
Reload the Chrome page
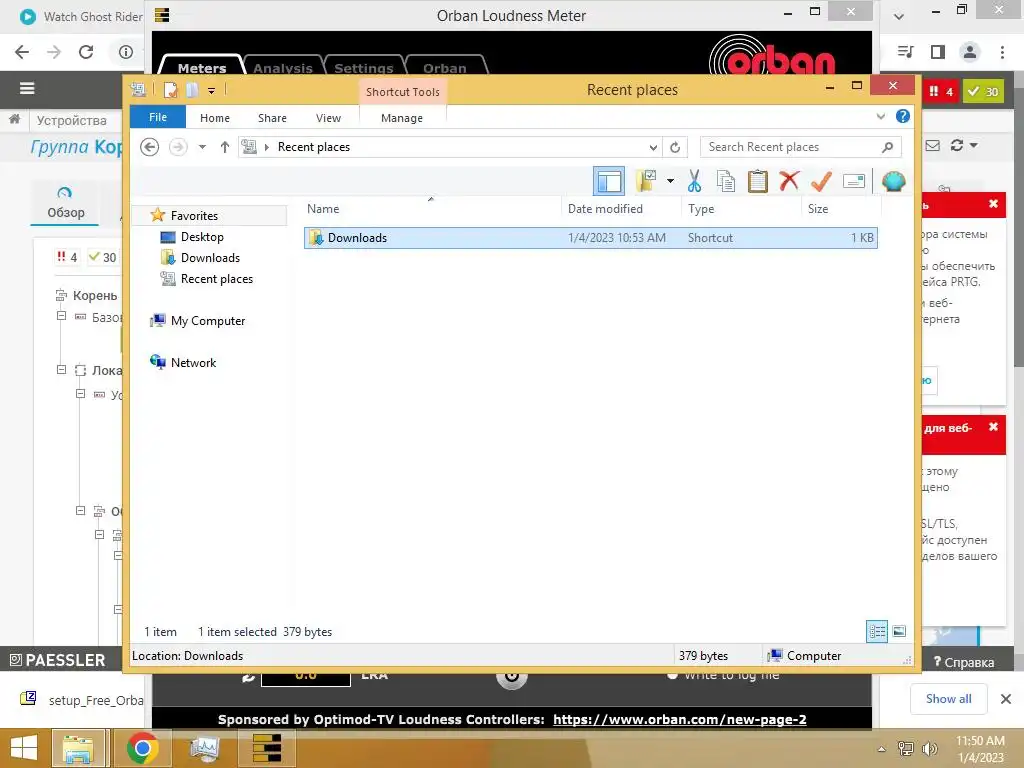86,52
